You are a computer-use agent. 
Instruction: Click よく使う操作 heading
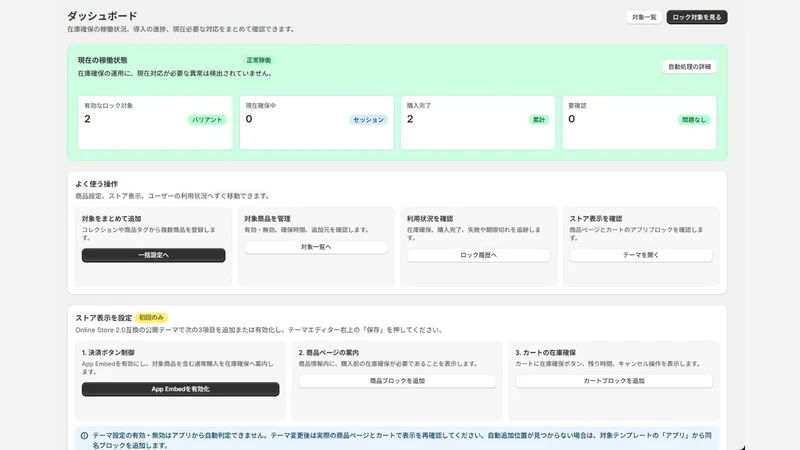coord(96,184)
